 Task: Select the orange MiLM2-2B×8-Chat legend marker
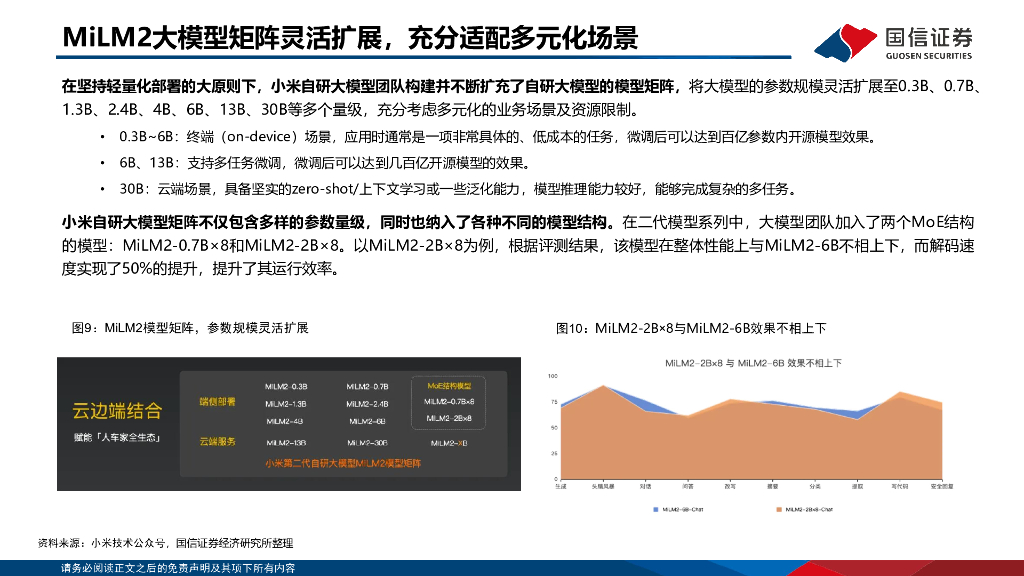click(x=780, y=510)
